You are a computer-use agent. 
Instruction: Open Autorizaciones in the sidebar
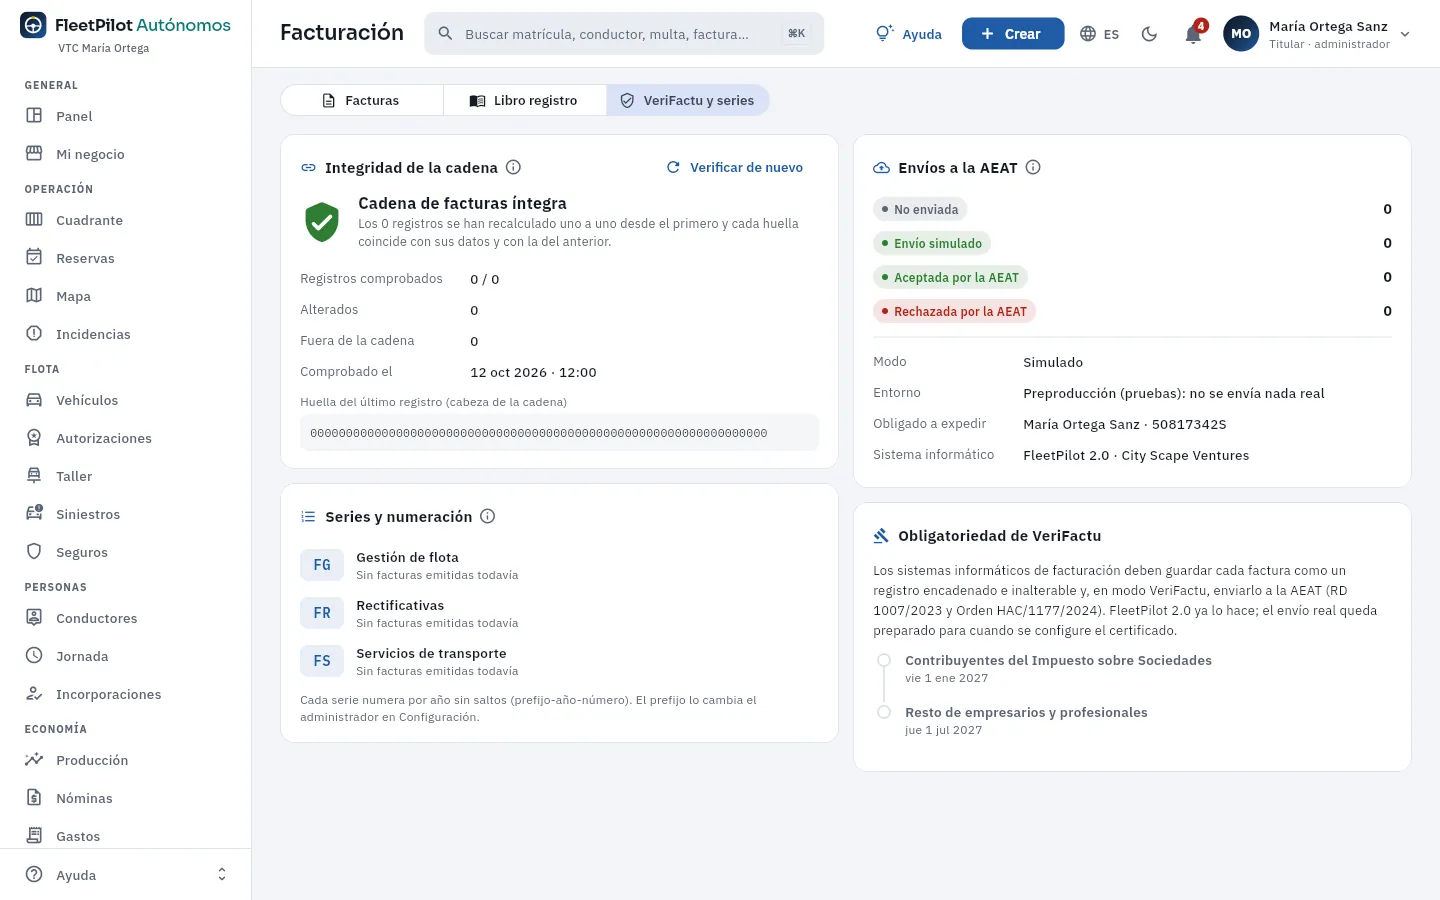125,438
